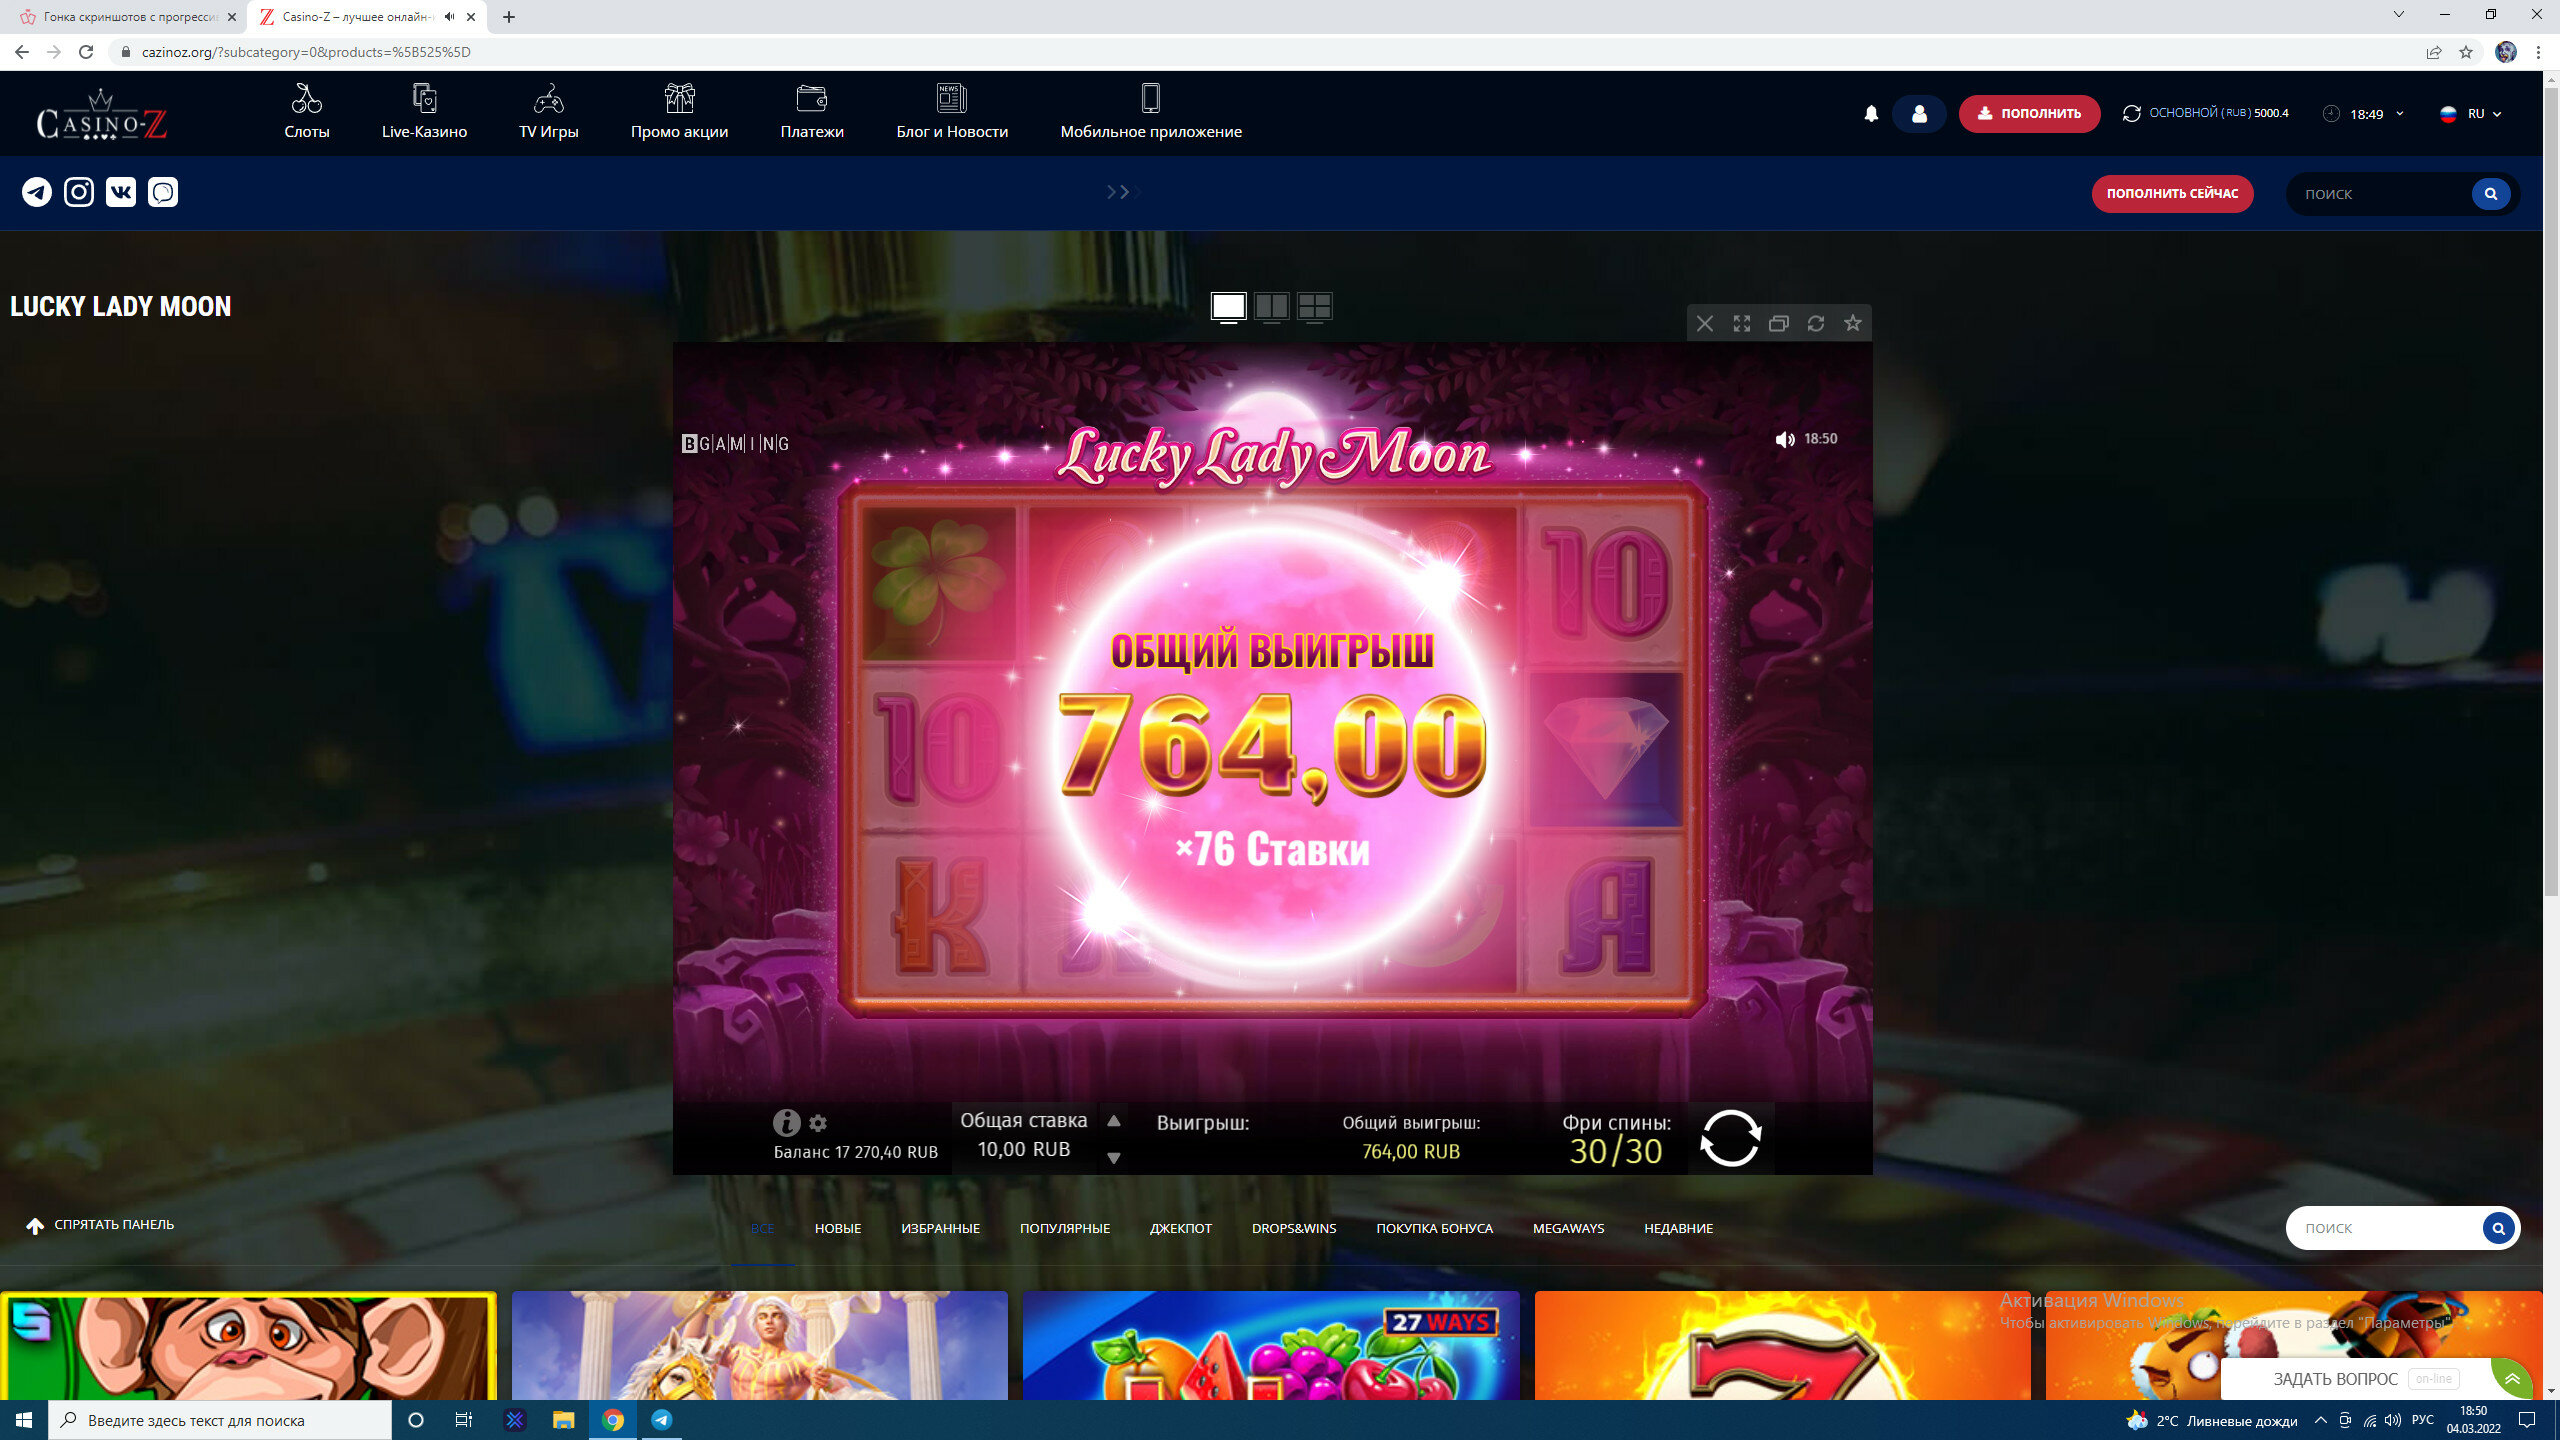The image size is (2560, 1440).
Task: Click the ПОПОЛНИТЬ СЕЙЧАС button
Action: coord(2172,194)
